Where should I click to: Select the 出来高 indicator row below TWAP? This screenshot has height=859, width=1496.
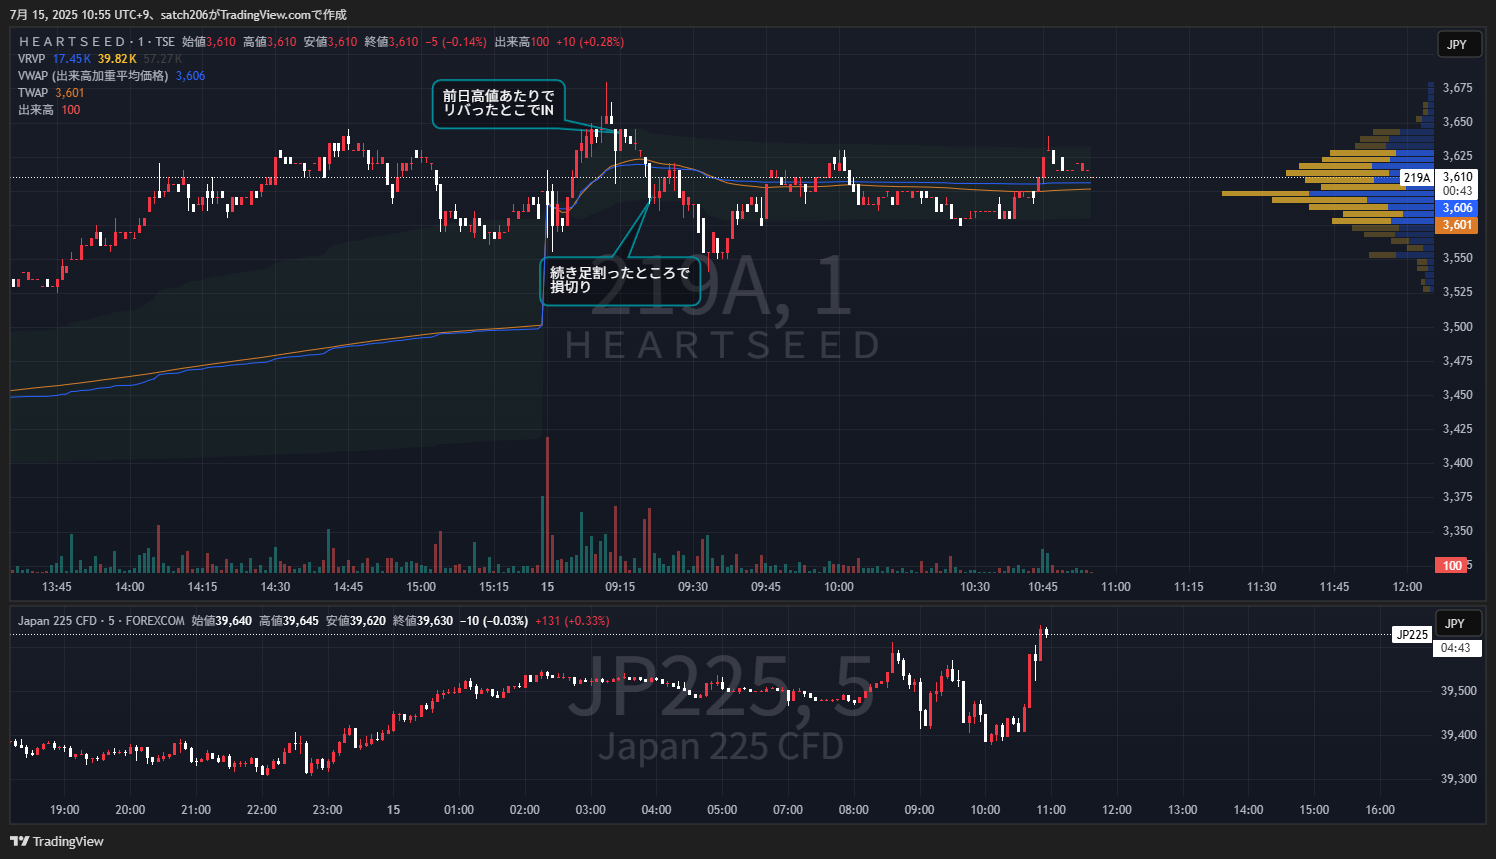click(49, 110)
